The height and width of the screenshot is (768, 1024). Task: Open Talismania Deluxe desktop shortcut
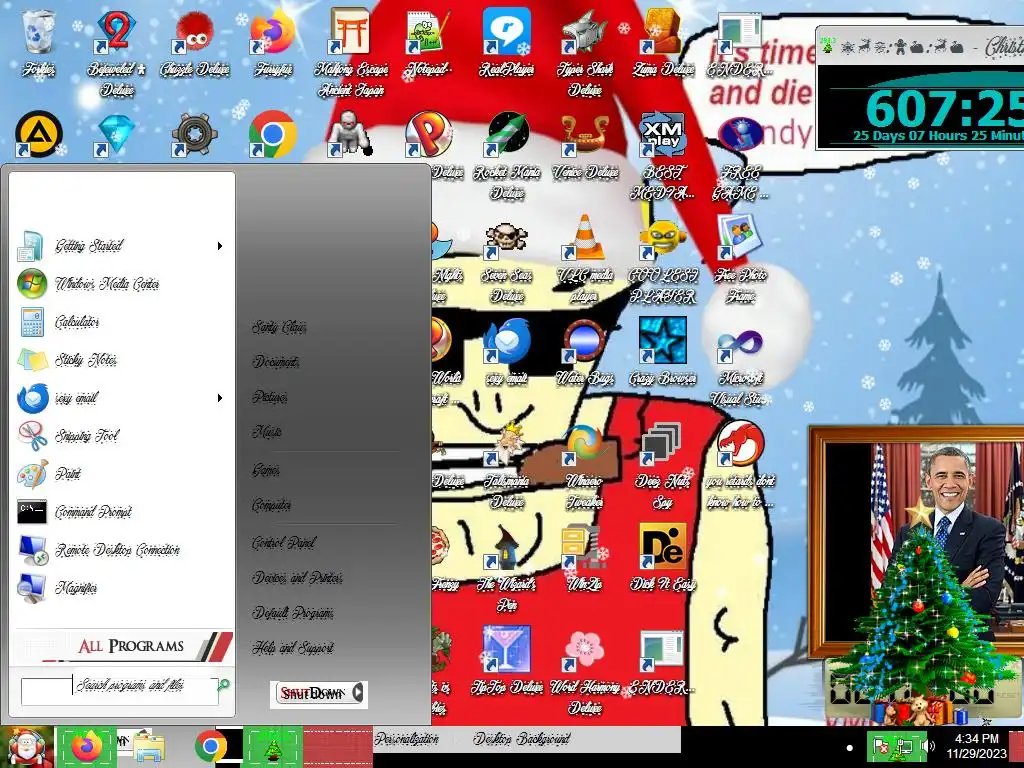pyautogui.click(x=507, y=466)
